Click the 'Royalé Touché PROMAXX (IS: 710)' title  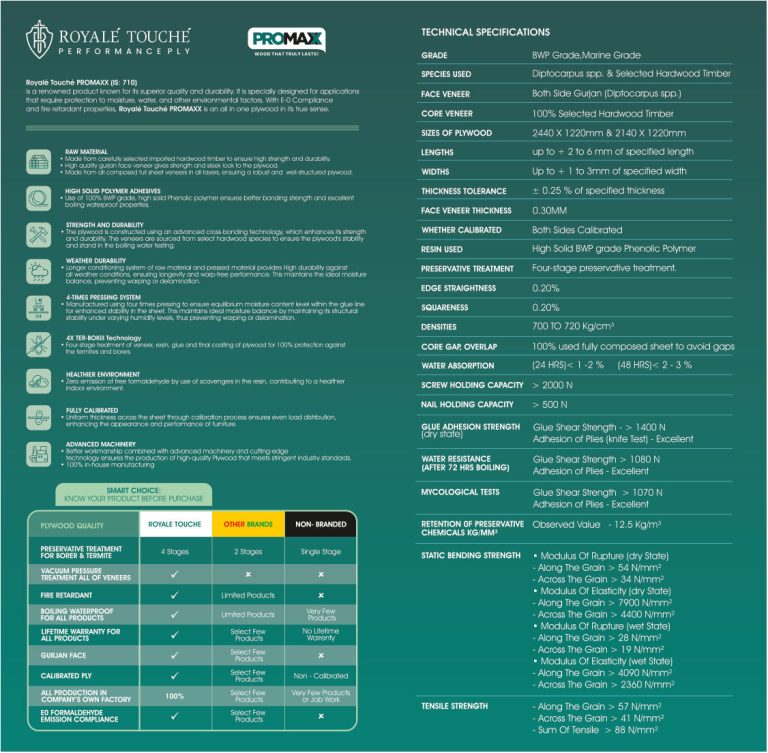82,82
